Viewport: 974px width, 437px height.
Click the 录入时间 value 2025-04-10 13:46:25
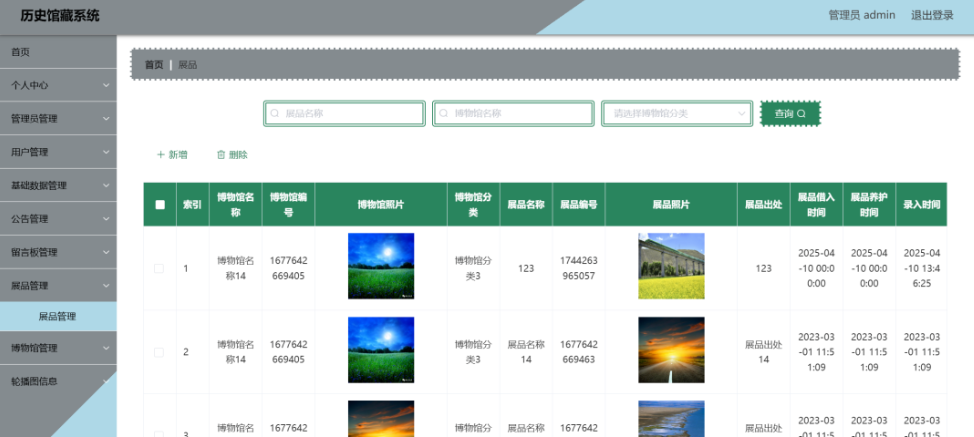pyautogui.click(x=922, y=268)
